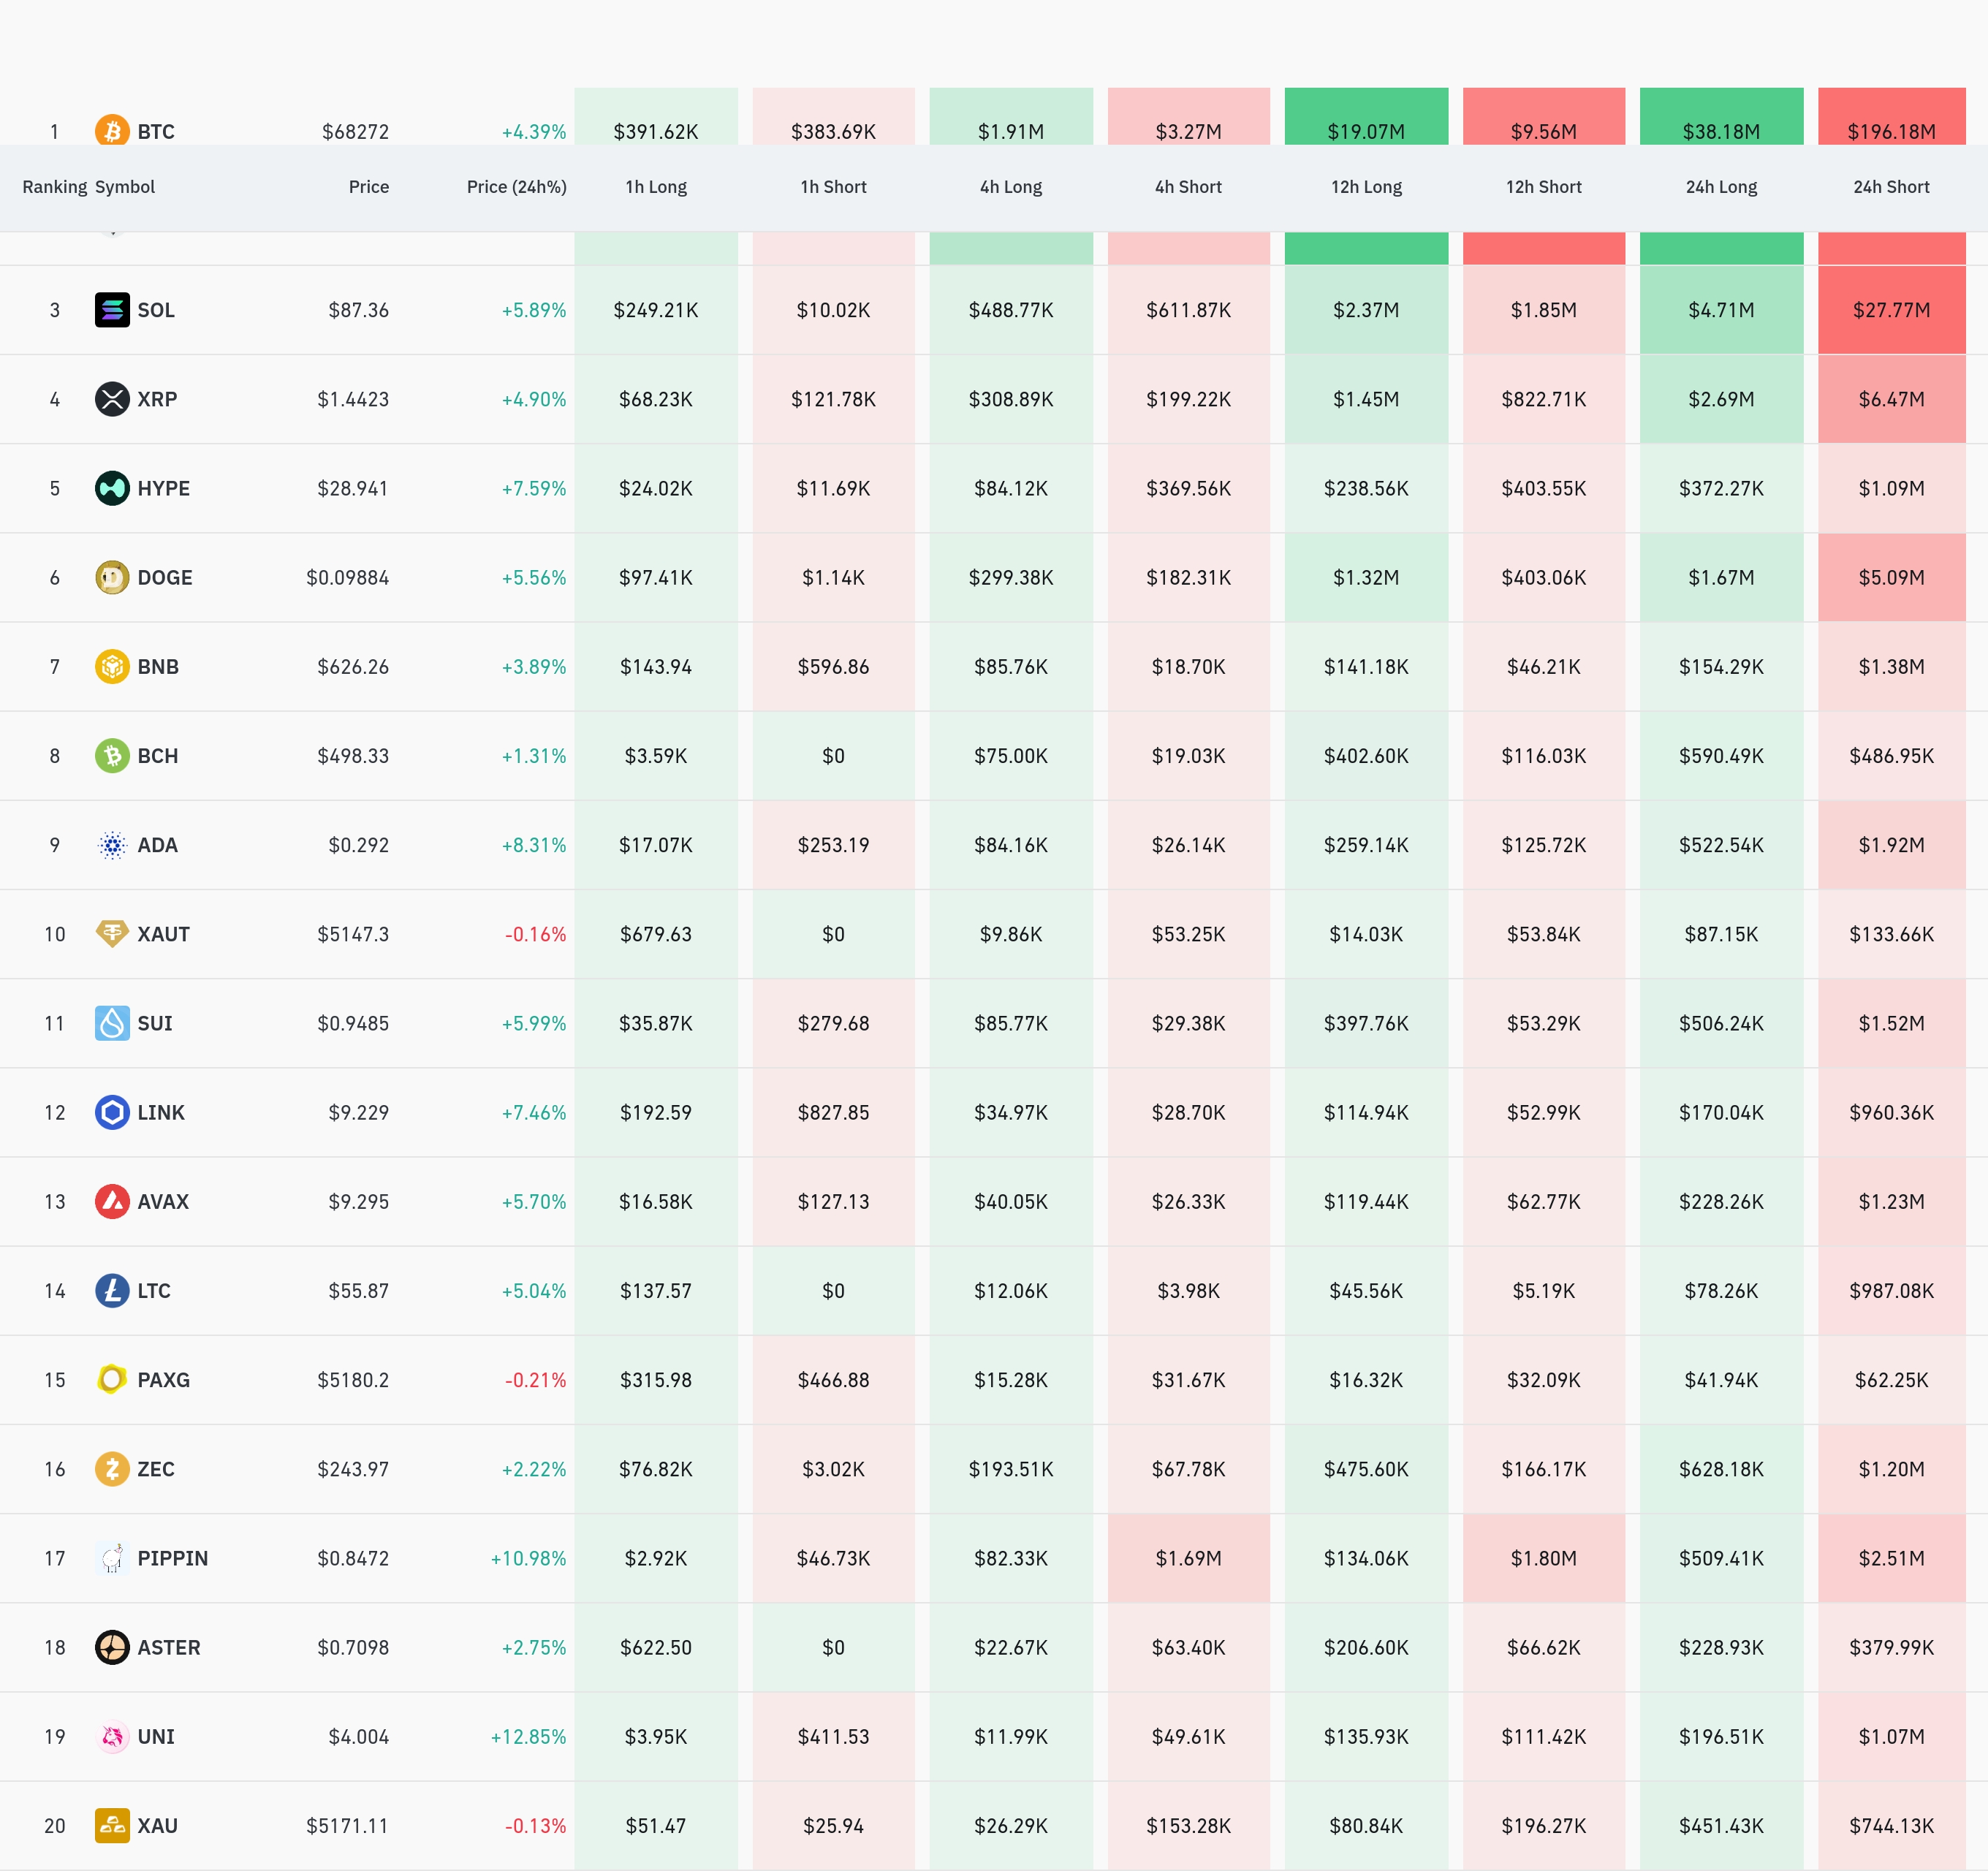This screenshot has width=1988, height=1871.
Task: Click the BNB coin icon
Action: [112, 666]
